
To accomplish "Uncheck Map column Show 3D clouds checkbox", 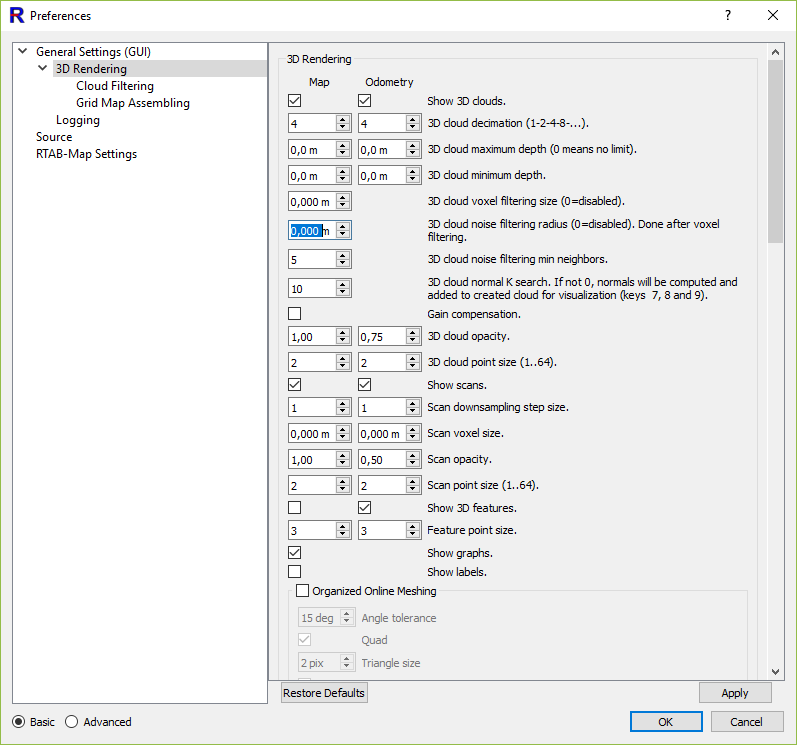I will pos(295,101).
